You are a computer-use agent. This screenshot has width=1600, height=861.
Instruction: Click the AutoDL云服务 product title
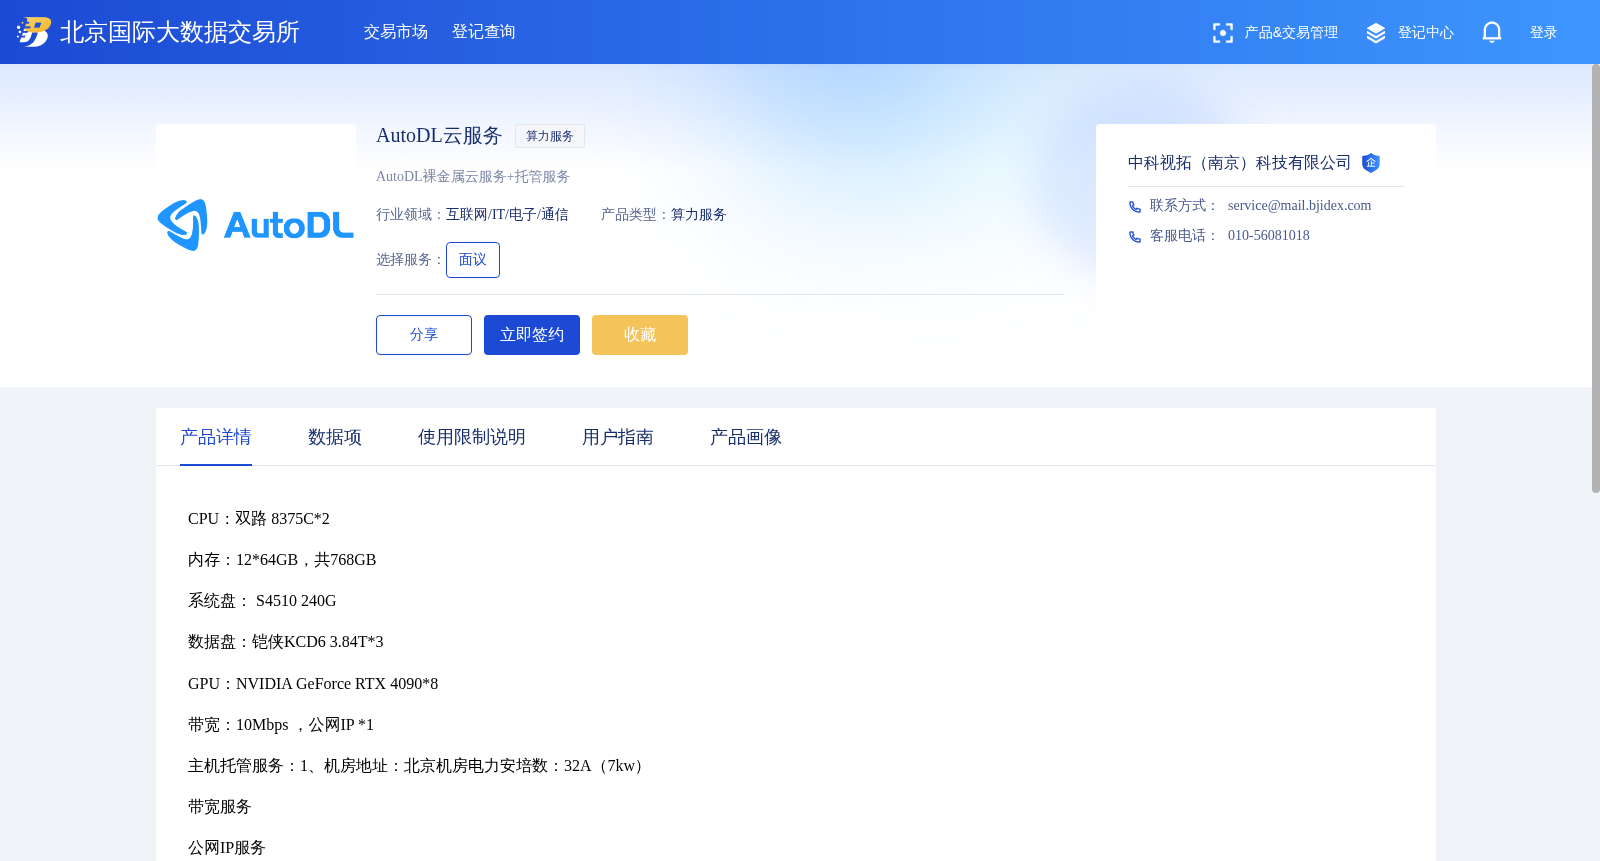[439, 135]
